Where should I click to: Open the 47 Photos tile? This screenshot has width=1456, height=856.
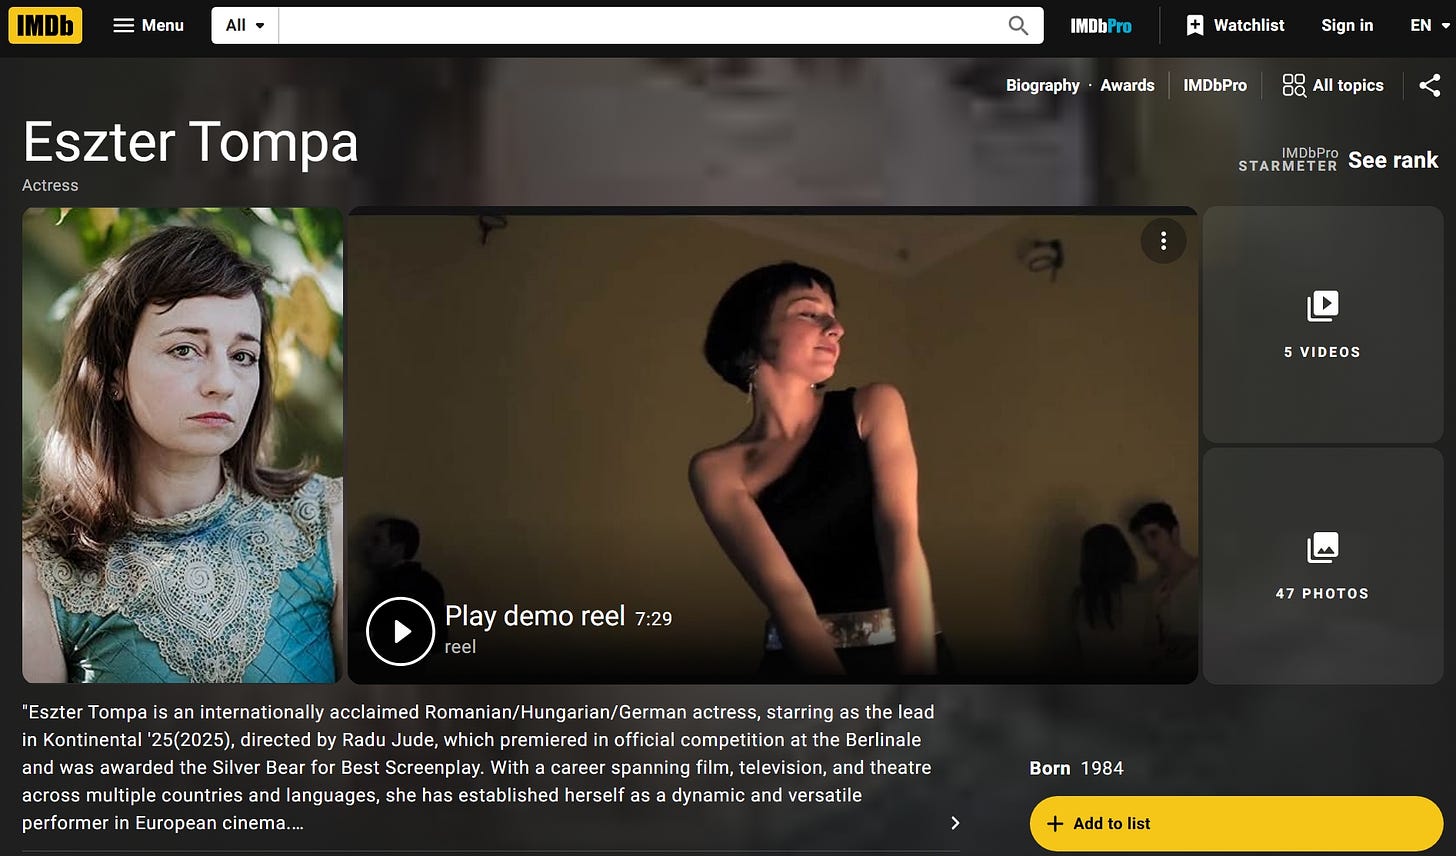(x=1322, y=566)
